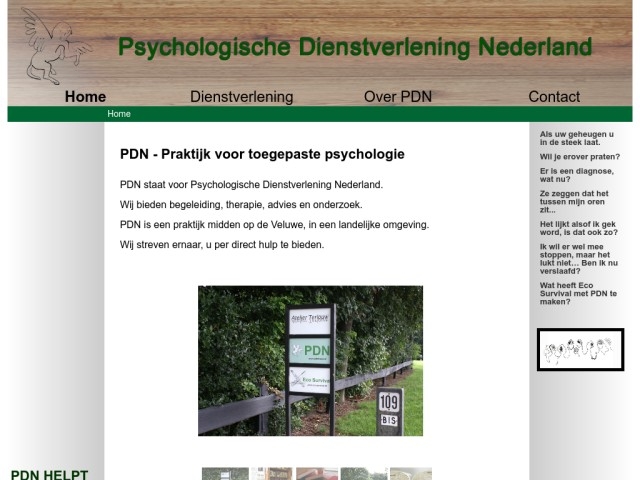Open link 'Het lijkt alsof ik gek word'
The width and height of the screenshot is (640, 480).
tap(578, 228)
